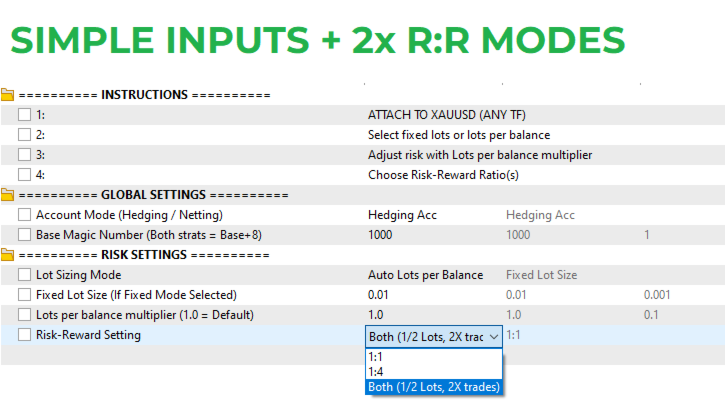Toggle the Lot Sizing Mode checkbox
725x405 pixels.
tap(25, 275)
